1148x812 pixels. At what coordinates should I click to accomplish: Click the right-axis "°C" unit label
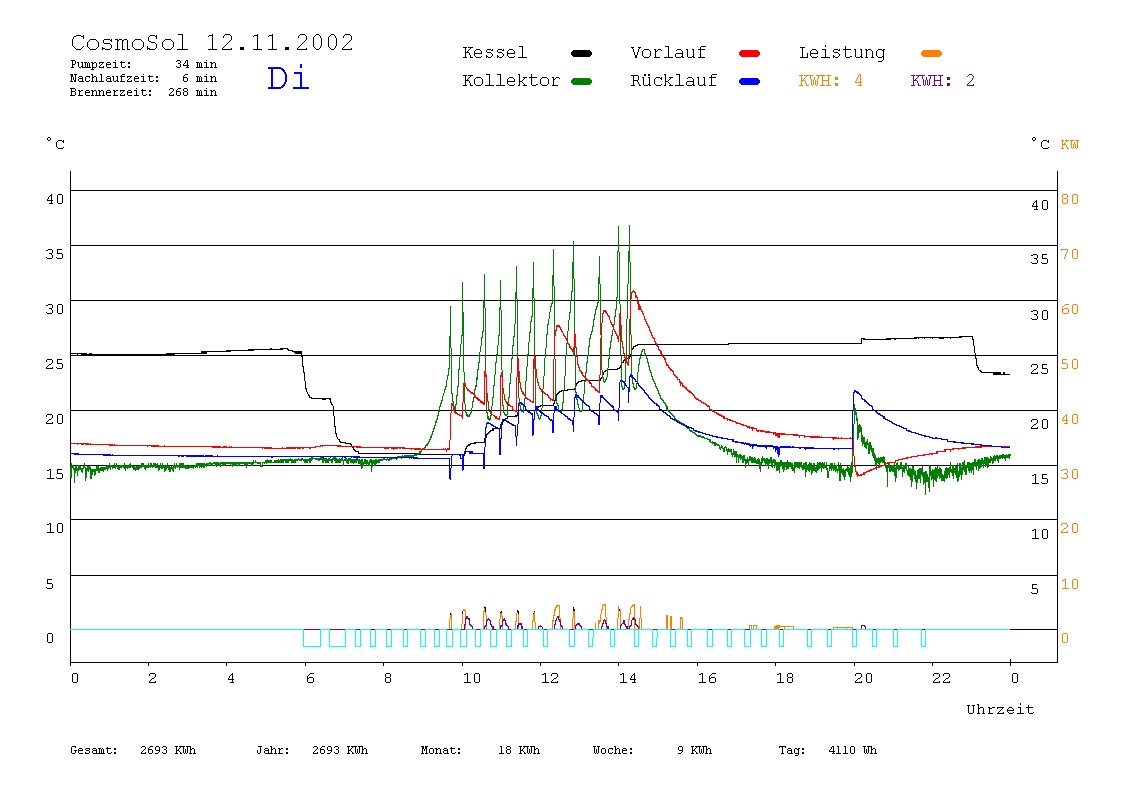click(x=1040, y=144)
